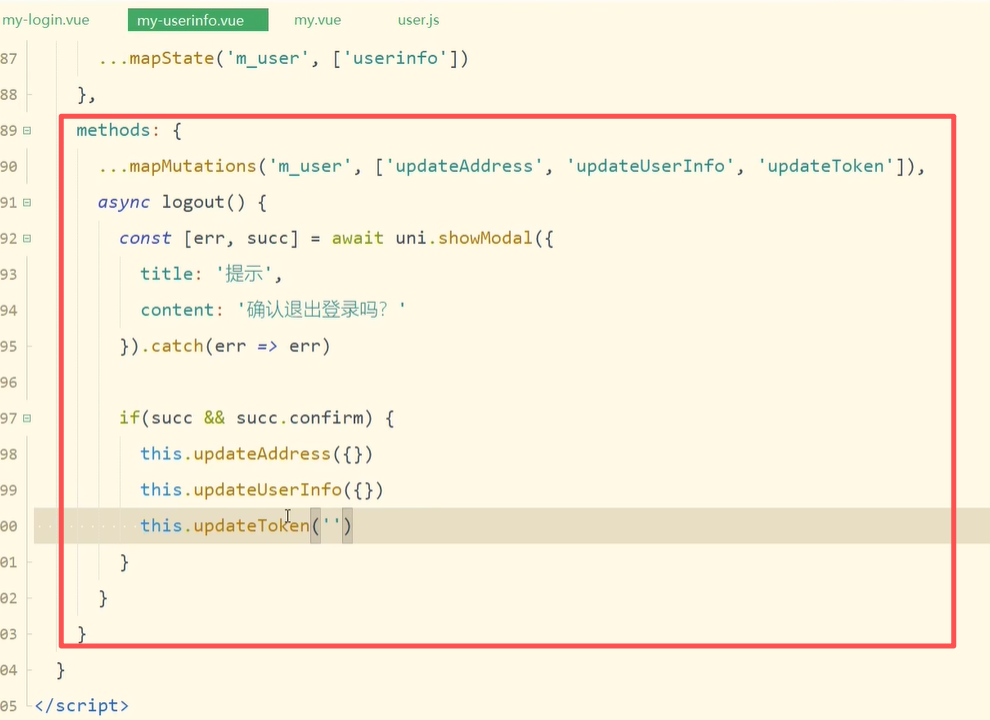
Task: Collapse the methods block fold on line 89
Action: pos(27,131)
